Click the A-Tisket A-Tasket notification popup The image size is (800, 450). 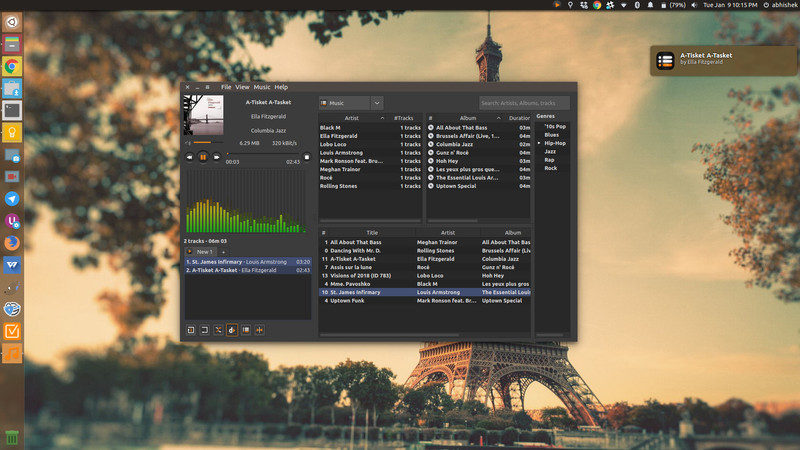tap(723, 61)
